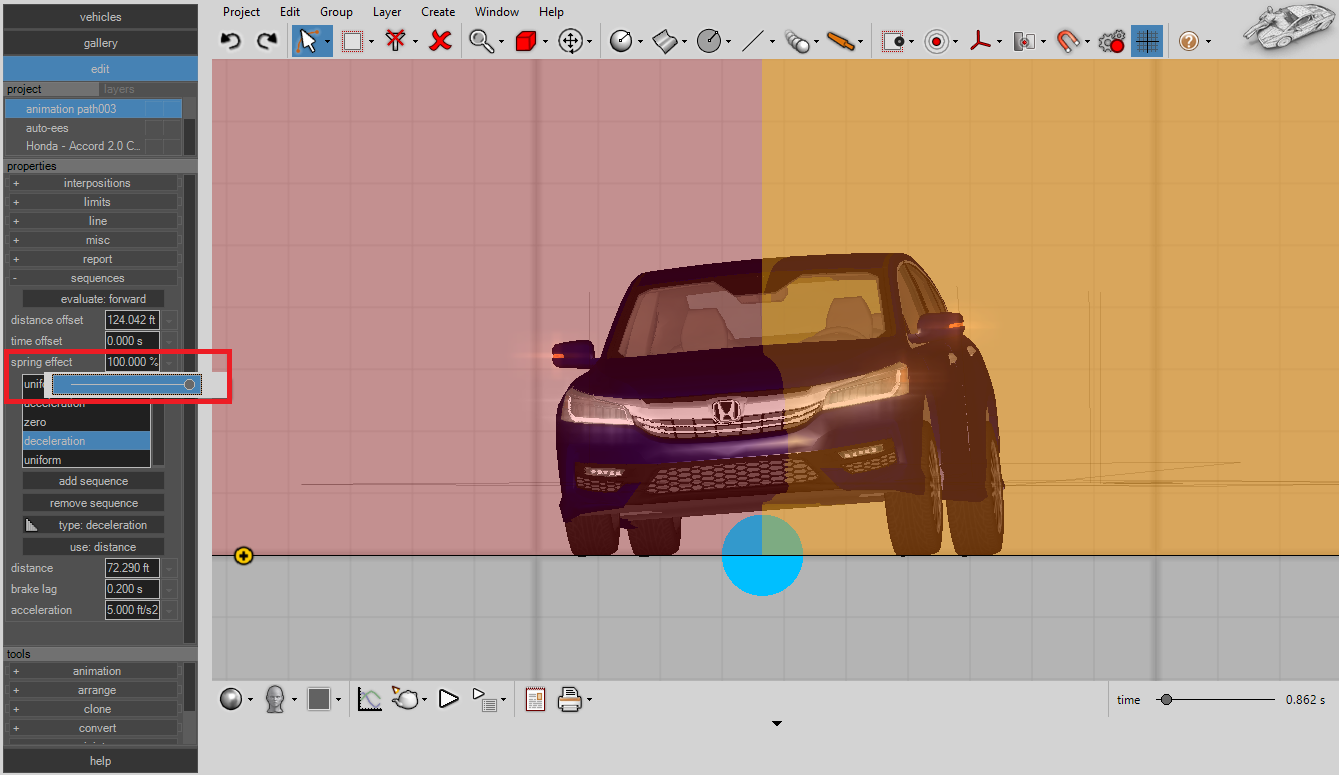
Task: Click the red X delete icon
Action: click(x=440, y=41)
